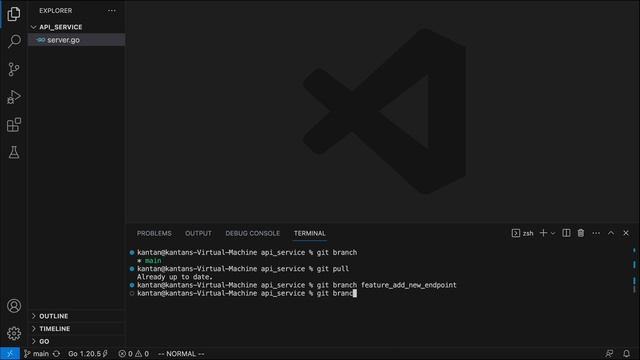Open the Accounts menu

[x=14, y=306]
